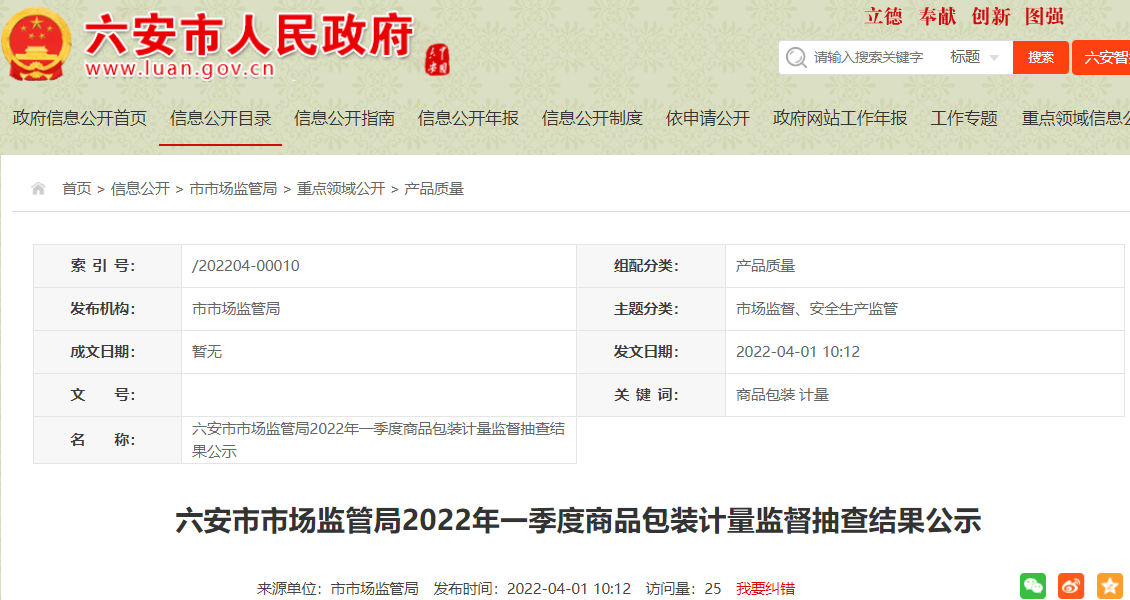Click the star favorite share icon

point(1109,586)
